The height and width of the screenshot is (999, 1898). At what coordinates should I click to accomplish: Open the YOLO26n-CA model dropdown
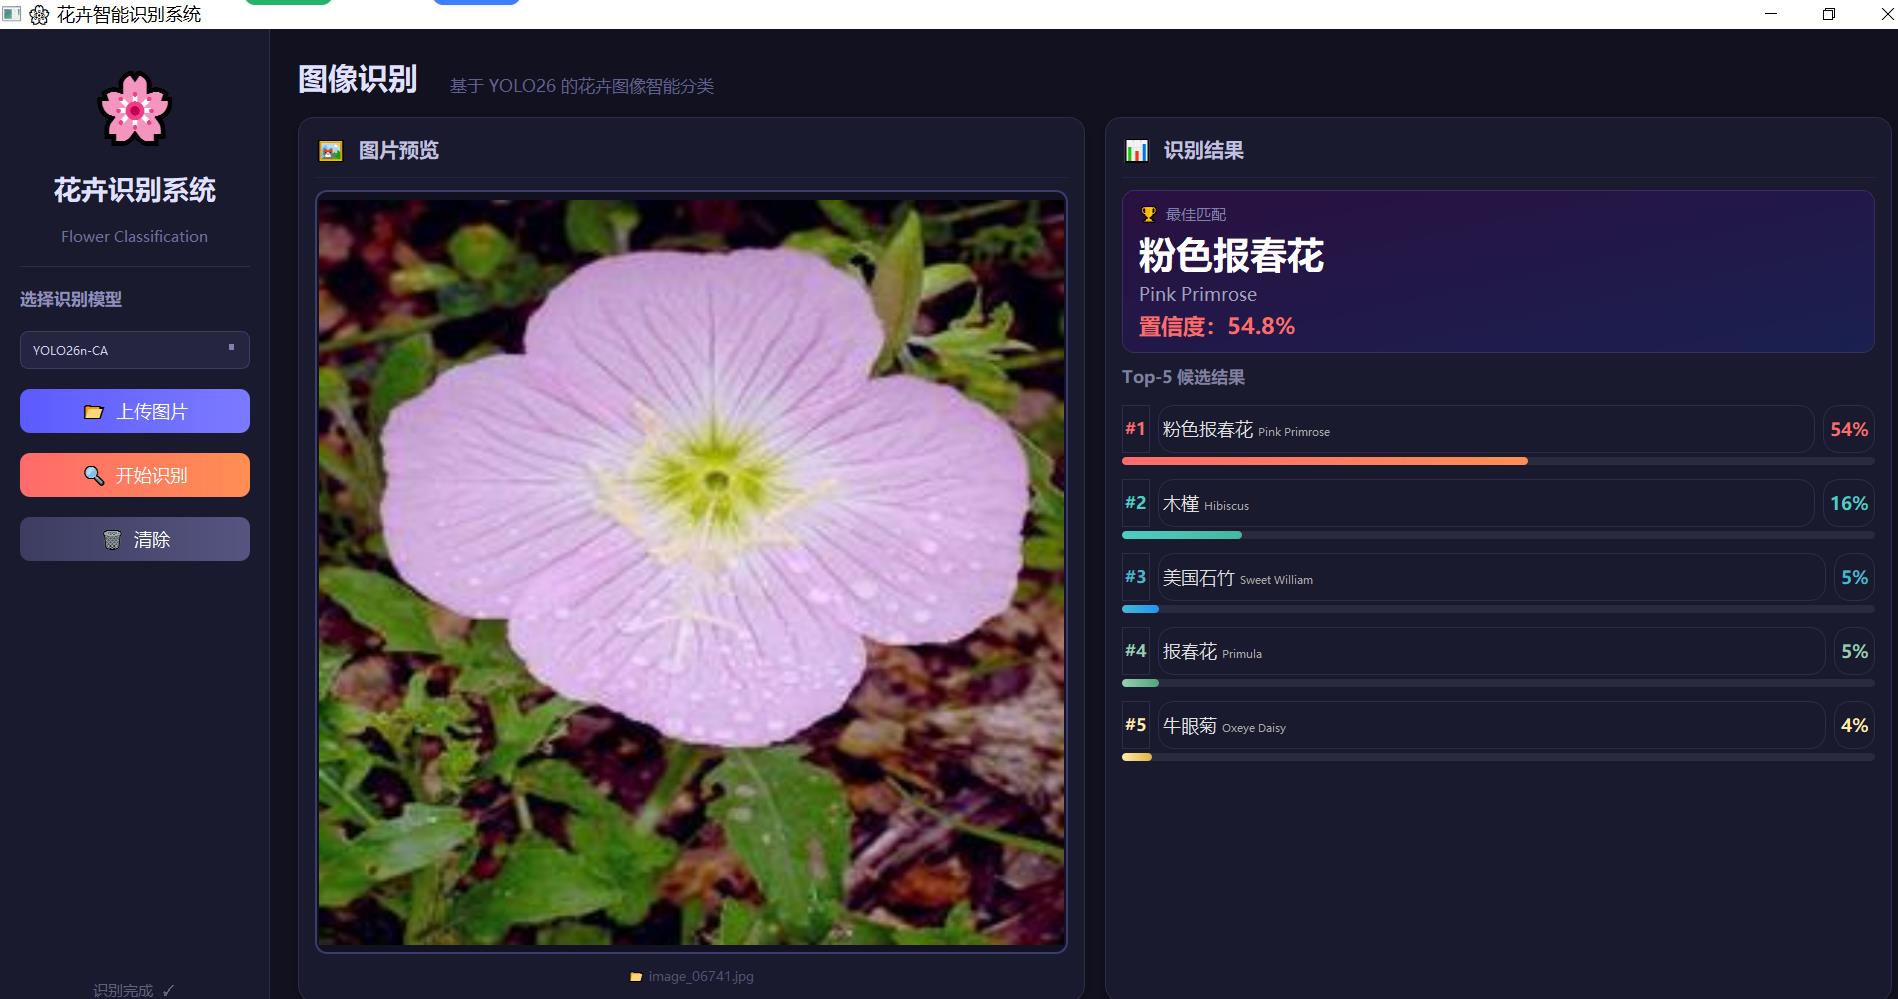coord(134,350)
